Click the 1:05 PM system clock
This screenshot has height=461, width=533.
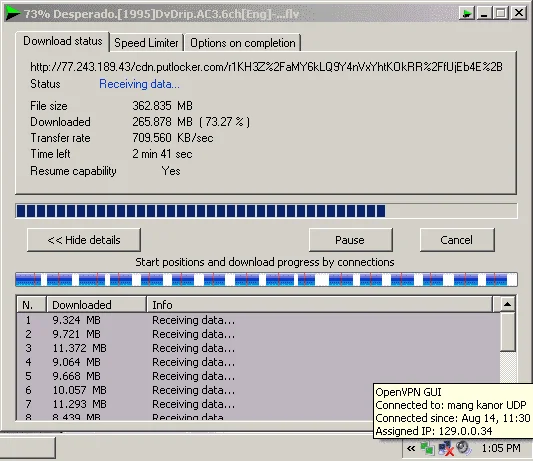tap(501, 448)
